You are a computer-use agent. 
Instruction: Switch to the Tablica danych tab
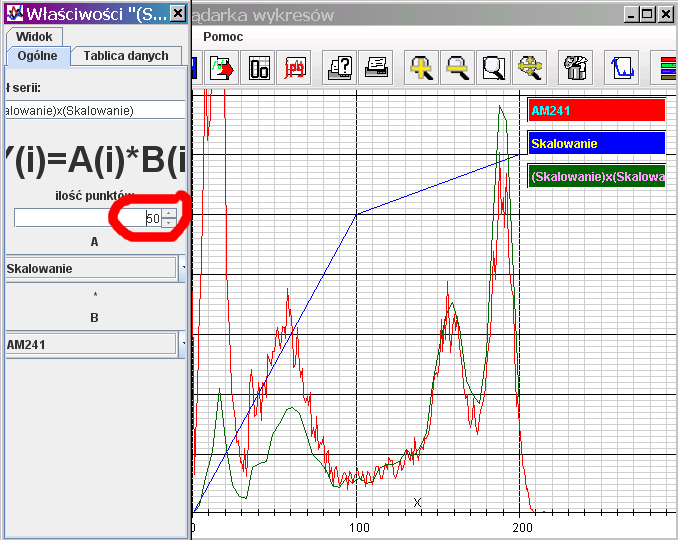[125, 56]
